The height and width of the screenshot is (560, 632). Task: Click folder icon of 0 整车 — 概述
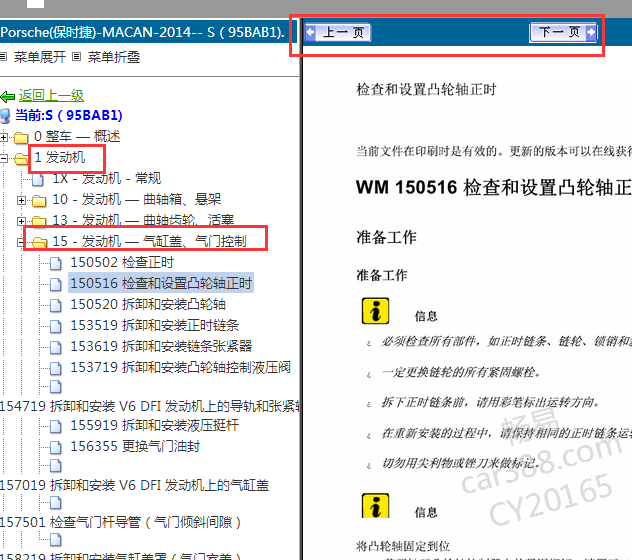click(21, 138)
